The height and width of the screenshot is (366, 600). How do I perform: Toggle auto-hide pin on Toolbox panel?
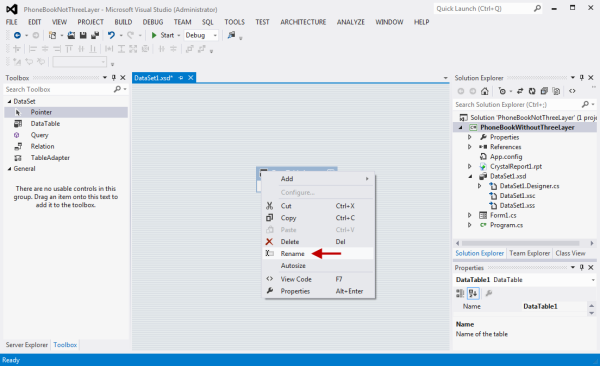(114, 78)
